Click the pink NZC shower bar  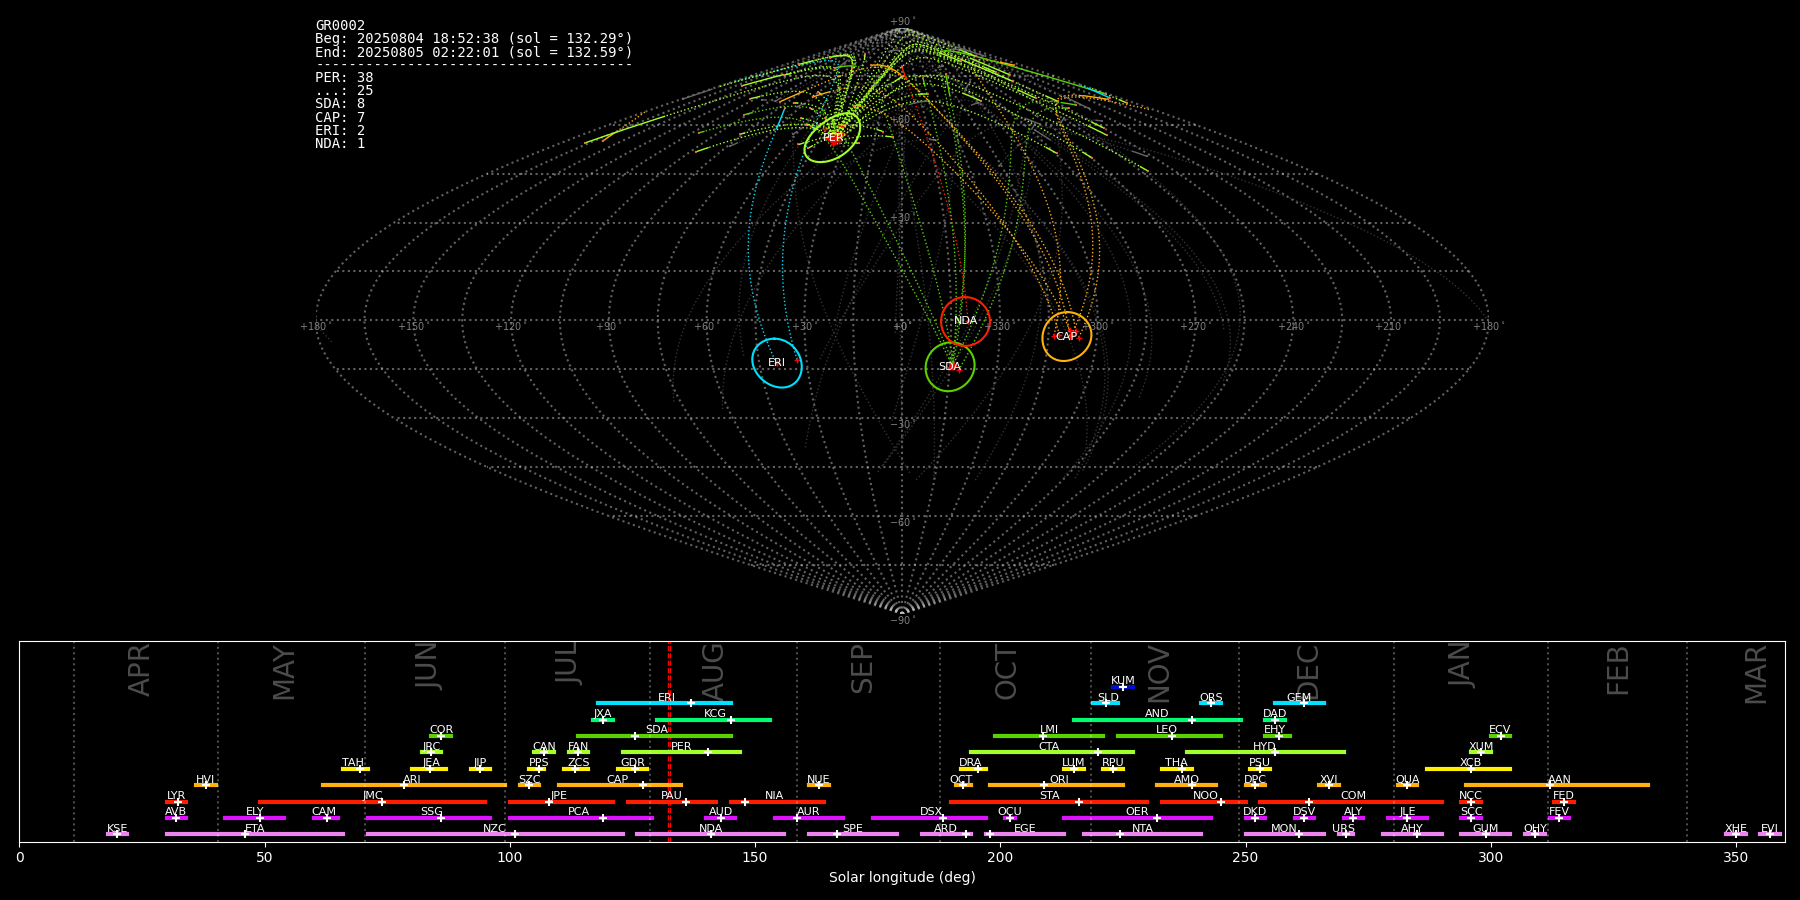click(x=495, y=834)
